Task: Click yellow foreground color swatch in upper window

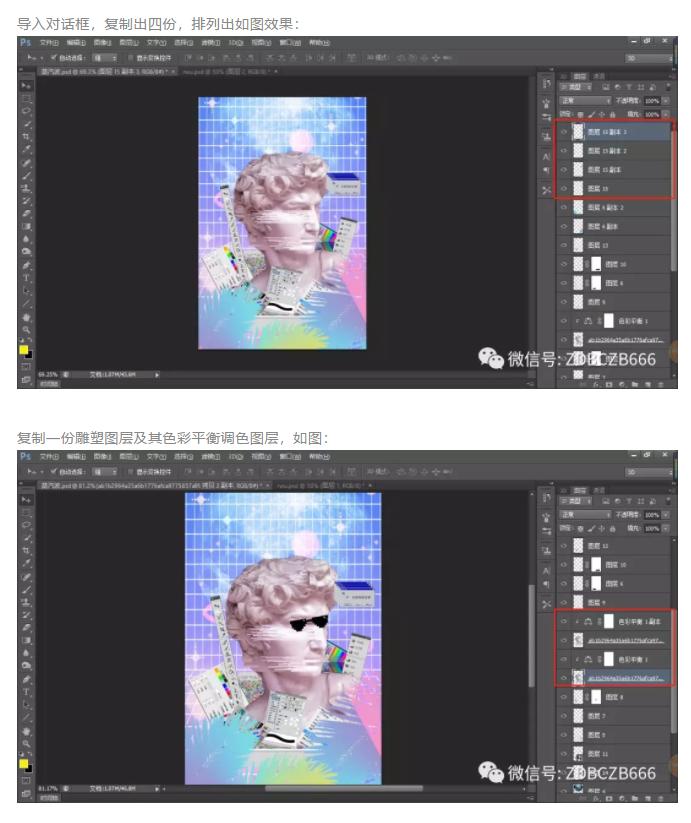Action: pos(24,350)
